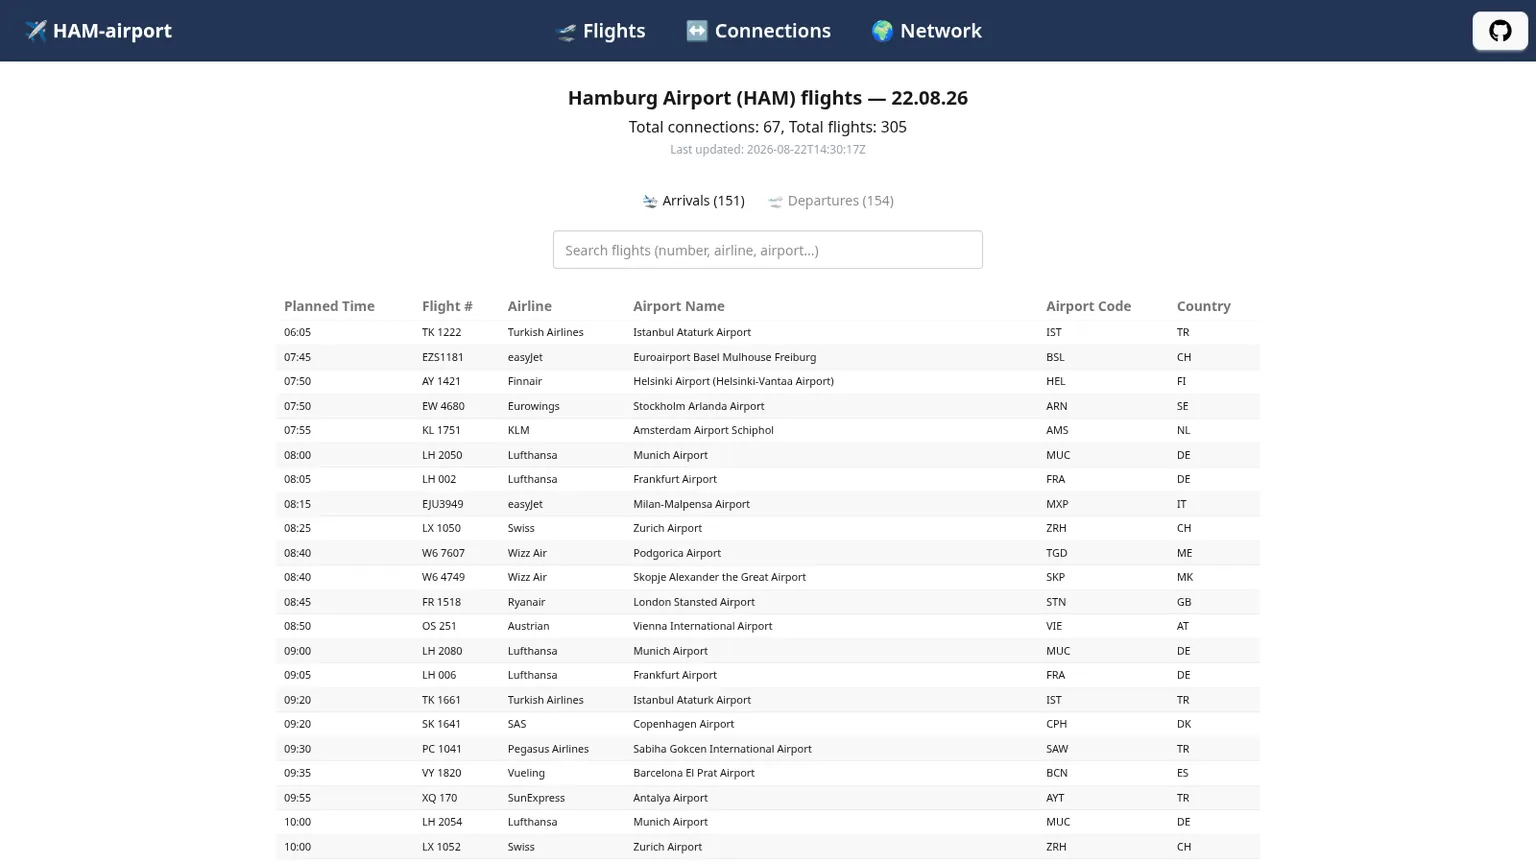The width and height of the screenshot is (1536, 864).
Task: Click the plane icon next to Flights
Action: [566, 32]
